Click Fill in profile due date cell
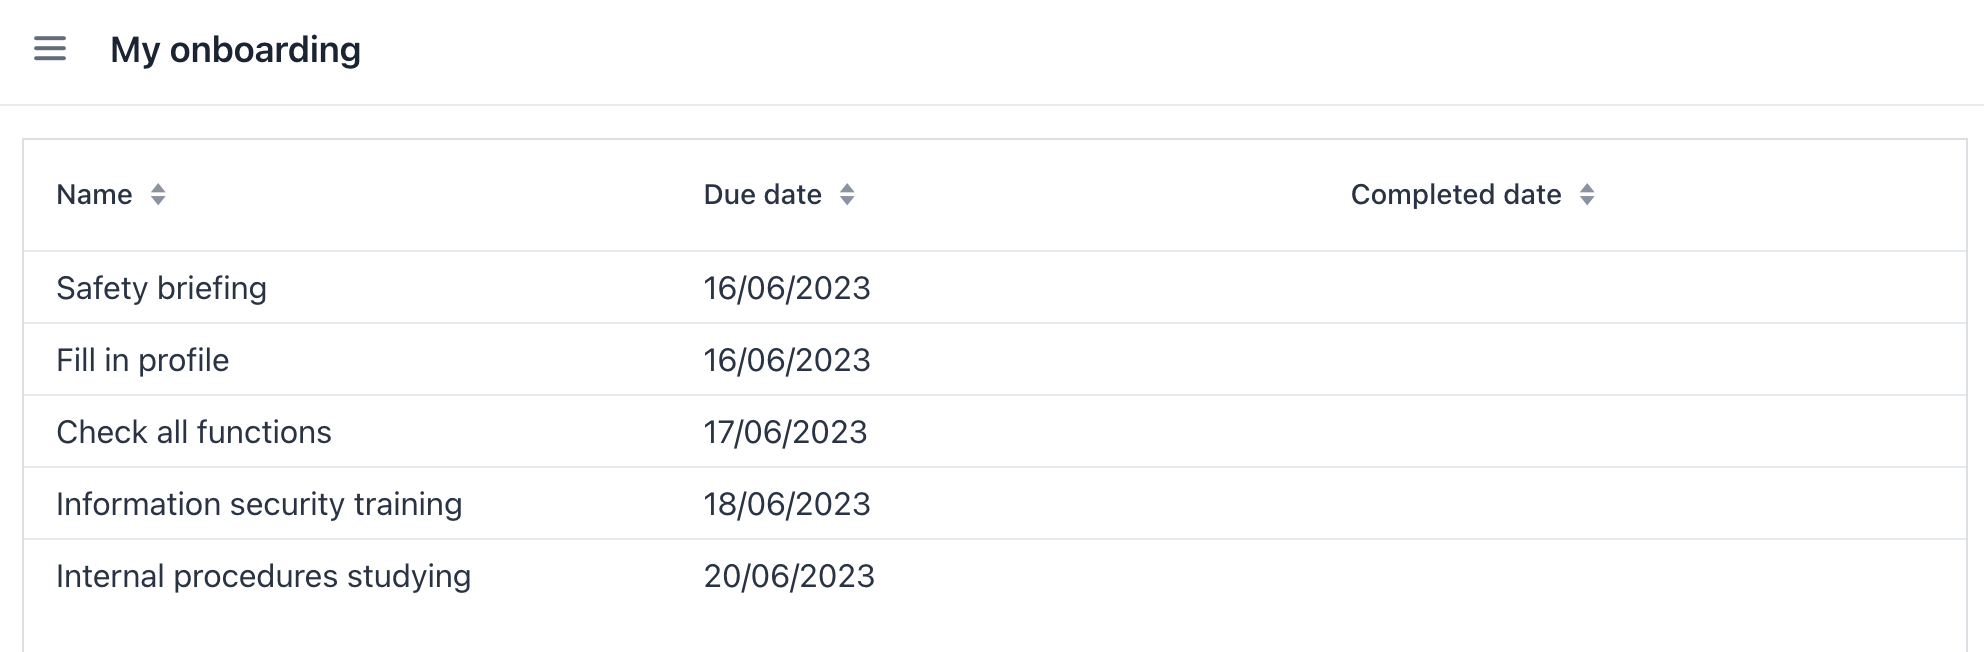 (x=787, y=360)
